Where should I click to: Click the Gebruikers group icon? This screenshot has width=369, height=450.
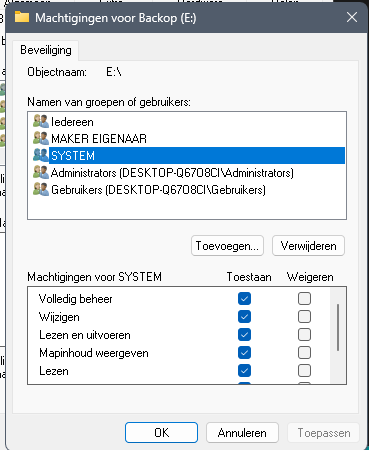pyautogui.click(x=41, y=190)
